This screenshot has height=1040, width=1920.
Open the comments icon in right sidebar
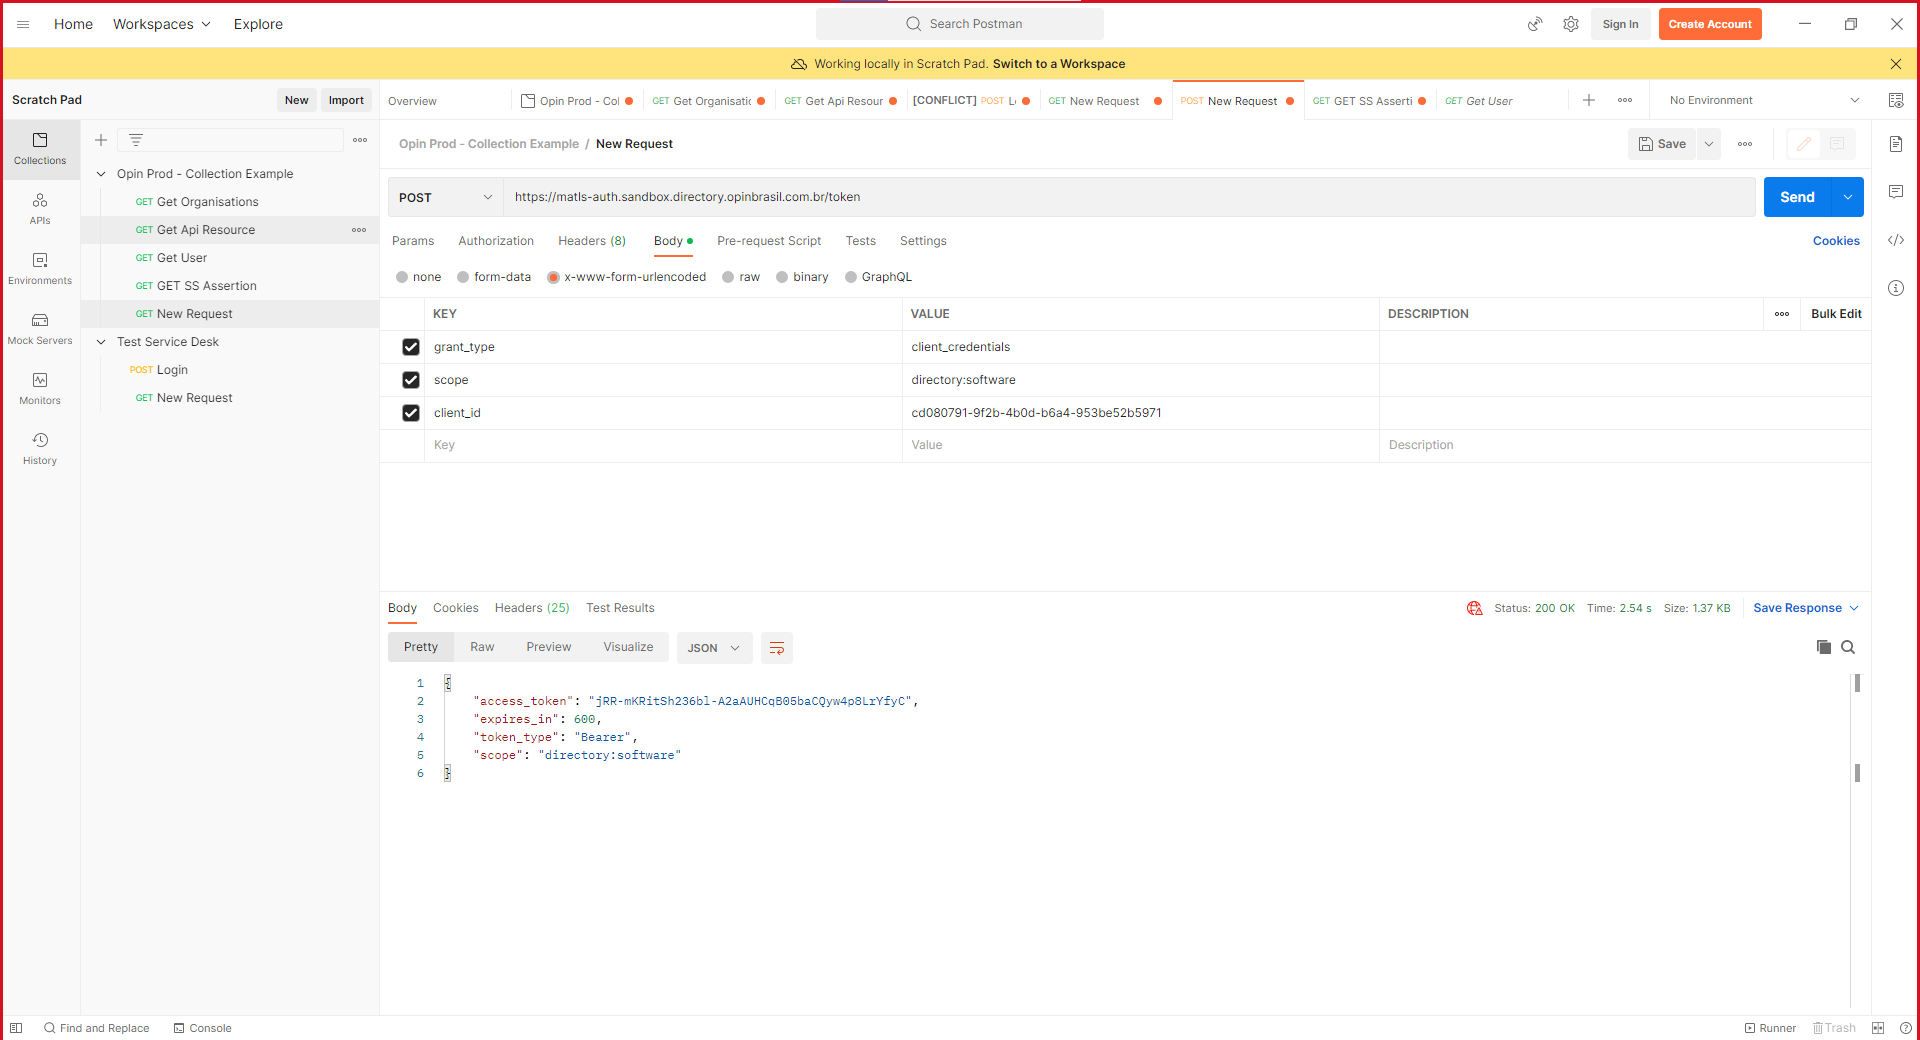(1896, 192)
